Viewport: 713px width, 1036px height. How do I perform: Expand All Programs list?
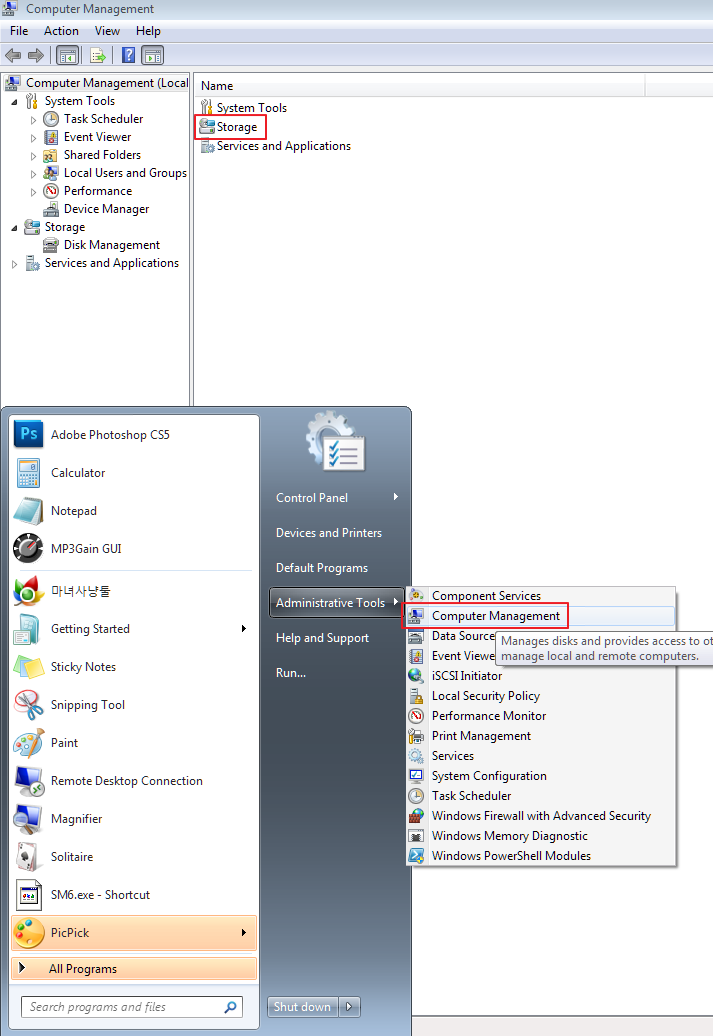tap(134, 969)
